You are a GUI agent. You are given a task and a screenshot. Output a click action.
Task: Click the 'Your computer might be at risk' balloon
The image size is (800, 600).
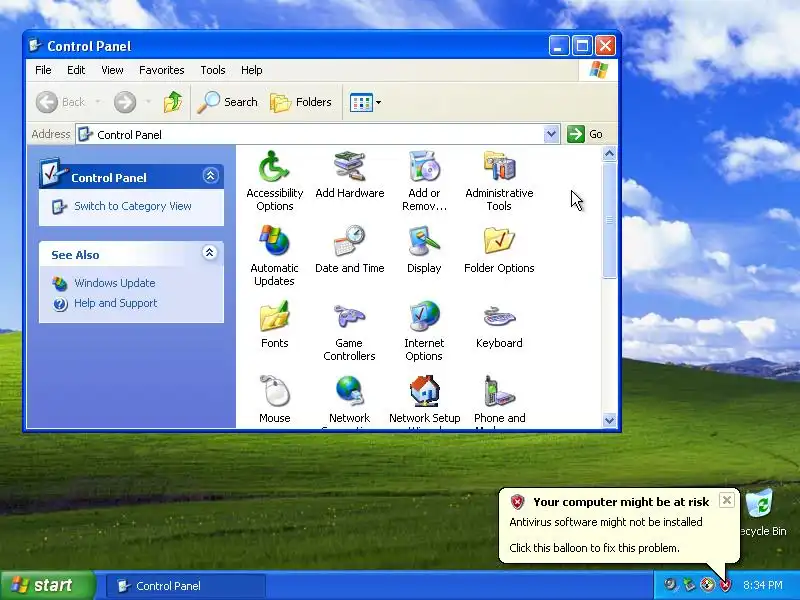point(618,526)
